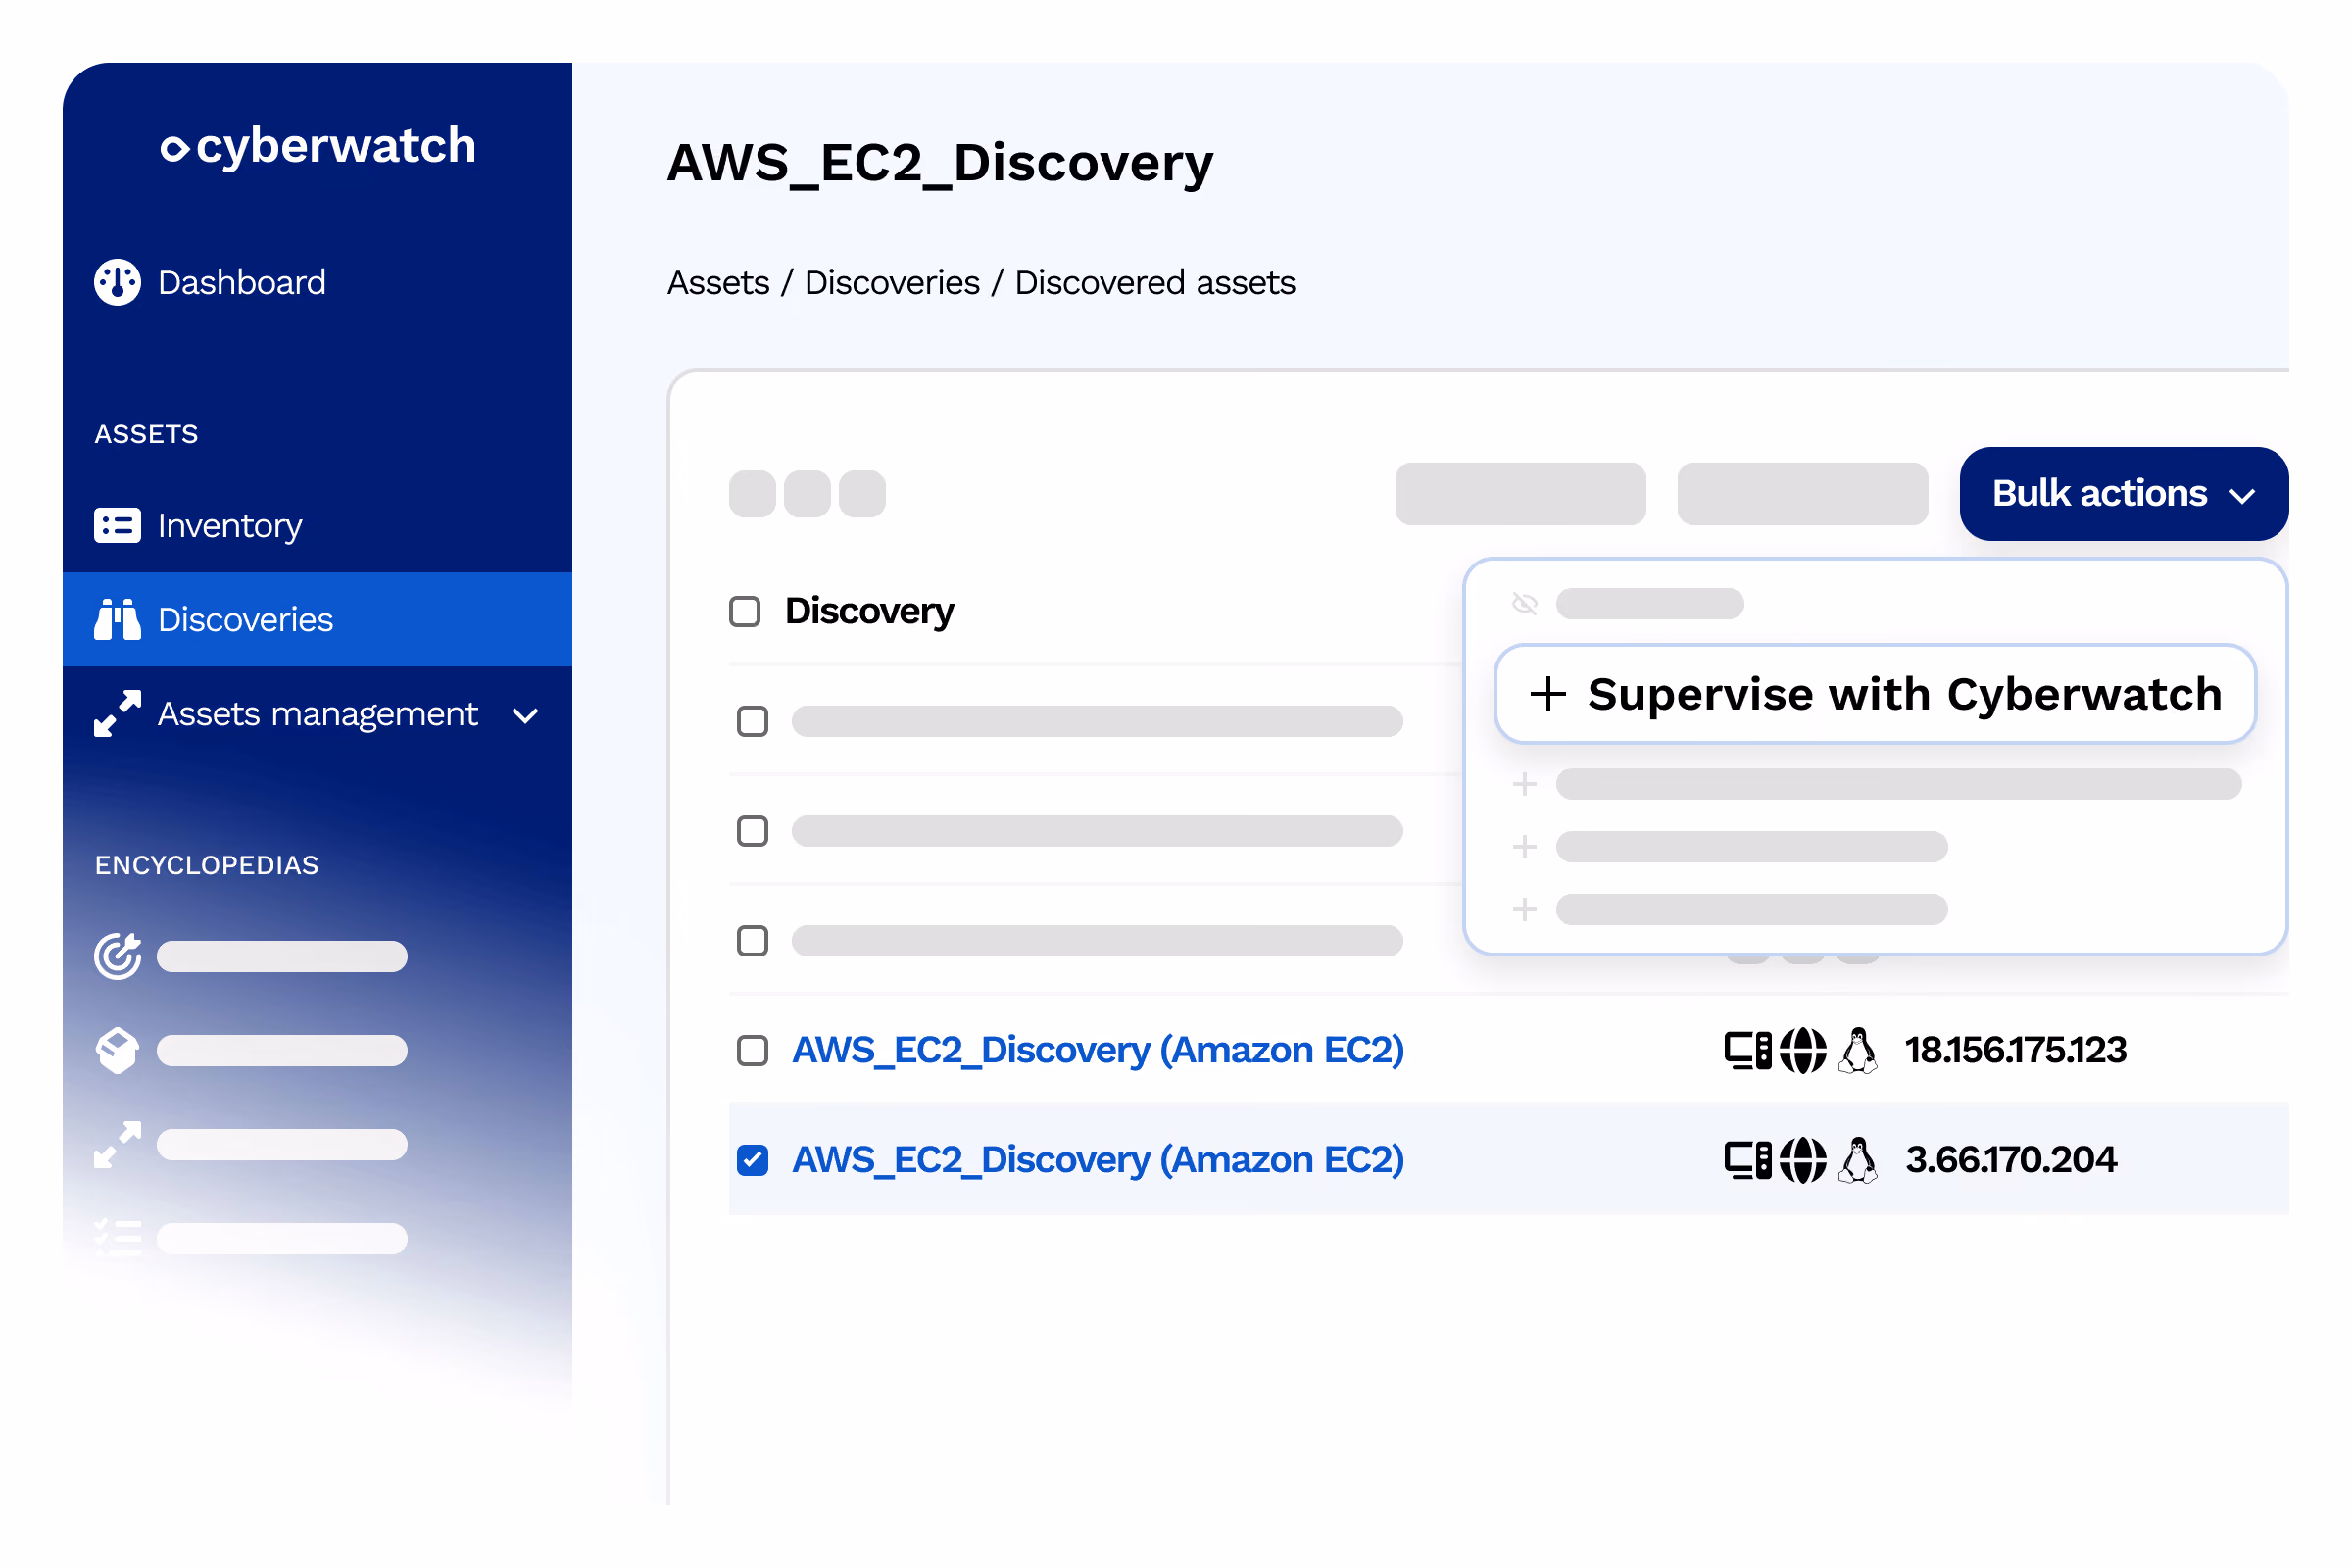Screen dimensions: 2352x1568
Task: Open the AWS_EC2_Discovery link for 18.156.175.123
Action: (1098, 1050)
